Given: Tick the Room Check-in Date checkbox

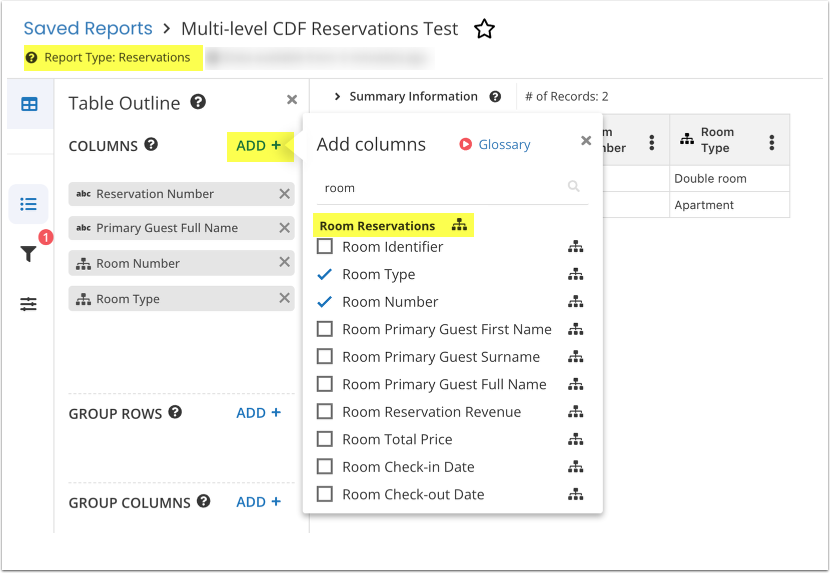Looking at the screenshot, I should click(x=325, y=467).
